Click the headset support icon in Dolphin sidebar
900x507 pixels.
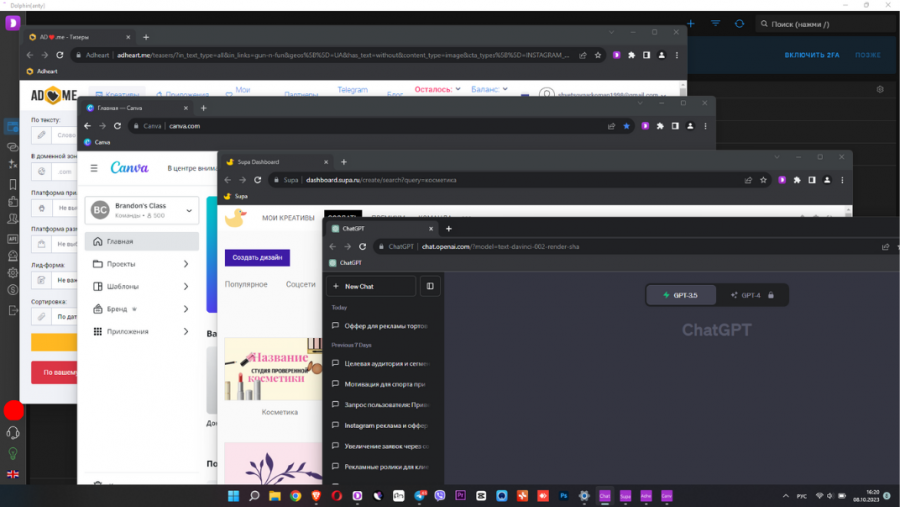coord(13,433)
